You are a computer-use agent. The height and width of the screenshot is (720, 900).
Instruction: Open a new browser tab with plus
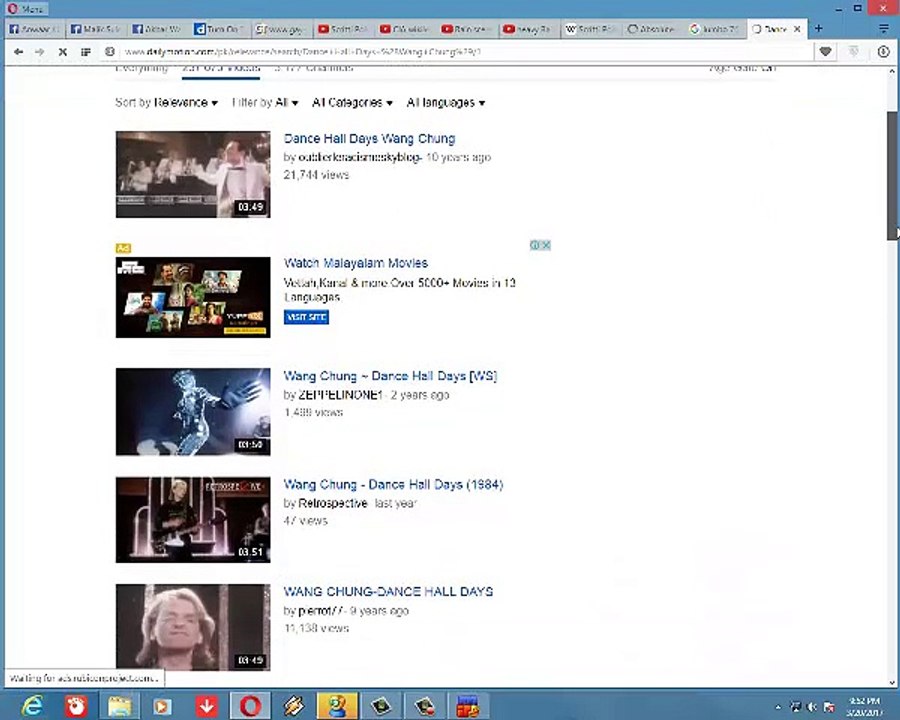click(818, 28)
